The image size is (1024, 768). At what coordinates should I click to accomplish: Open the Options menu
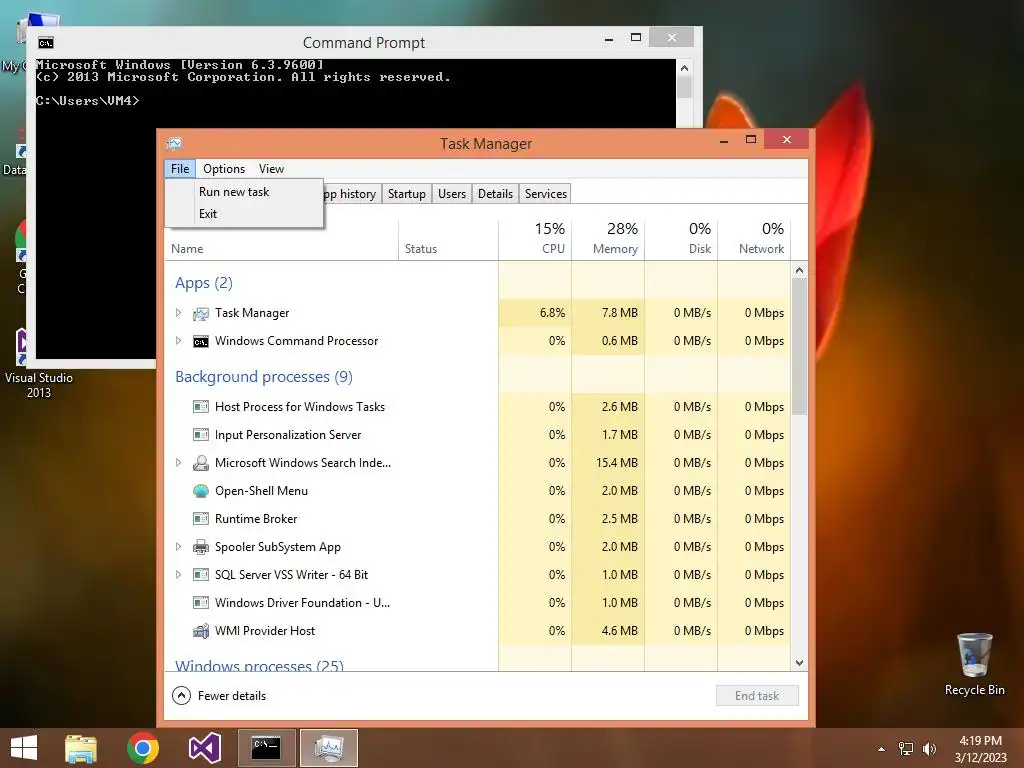point(224,169)
